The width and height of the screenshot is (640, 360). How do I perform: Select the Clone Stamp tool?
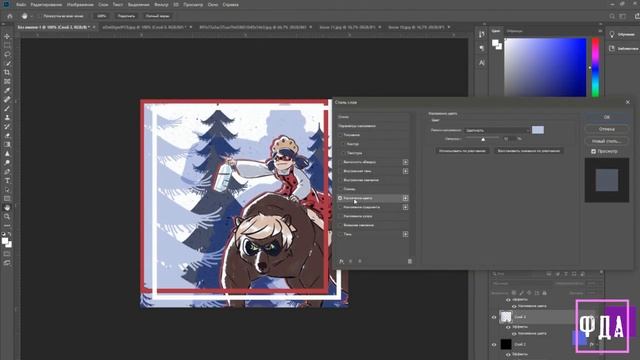[7, 117]
